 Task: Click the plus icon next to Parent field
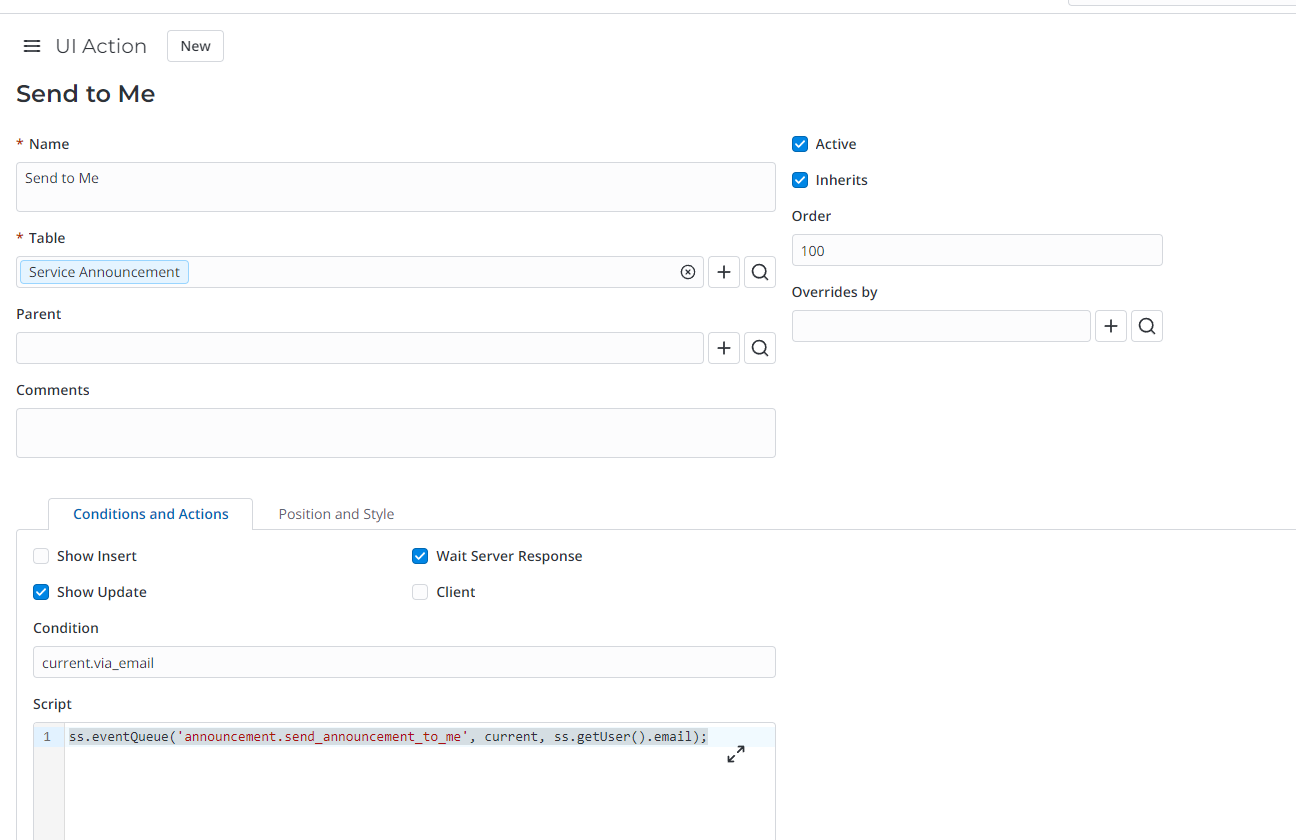(724, 348)
